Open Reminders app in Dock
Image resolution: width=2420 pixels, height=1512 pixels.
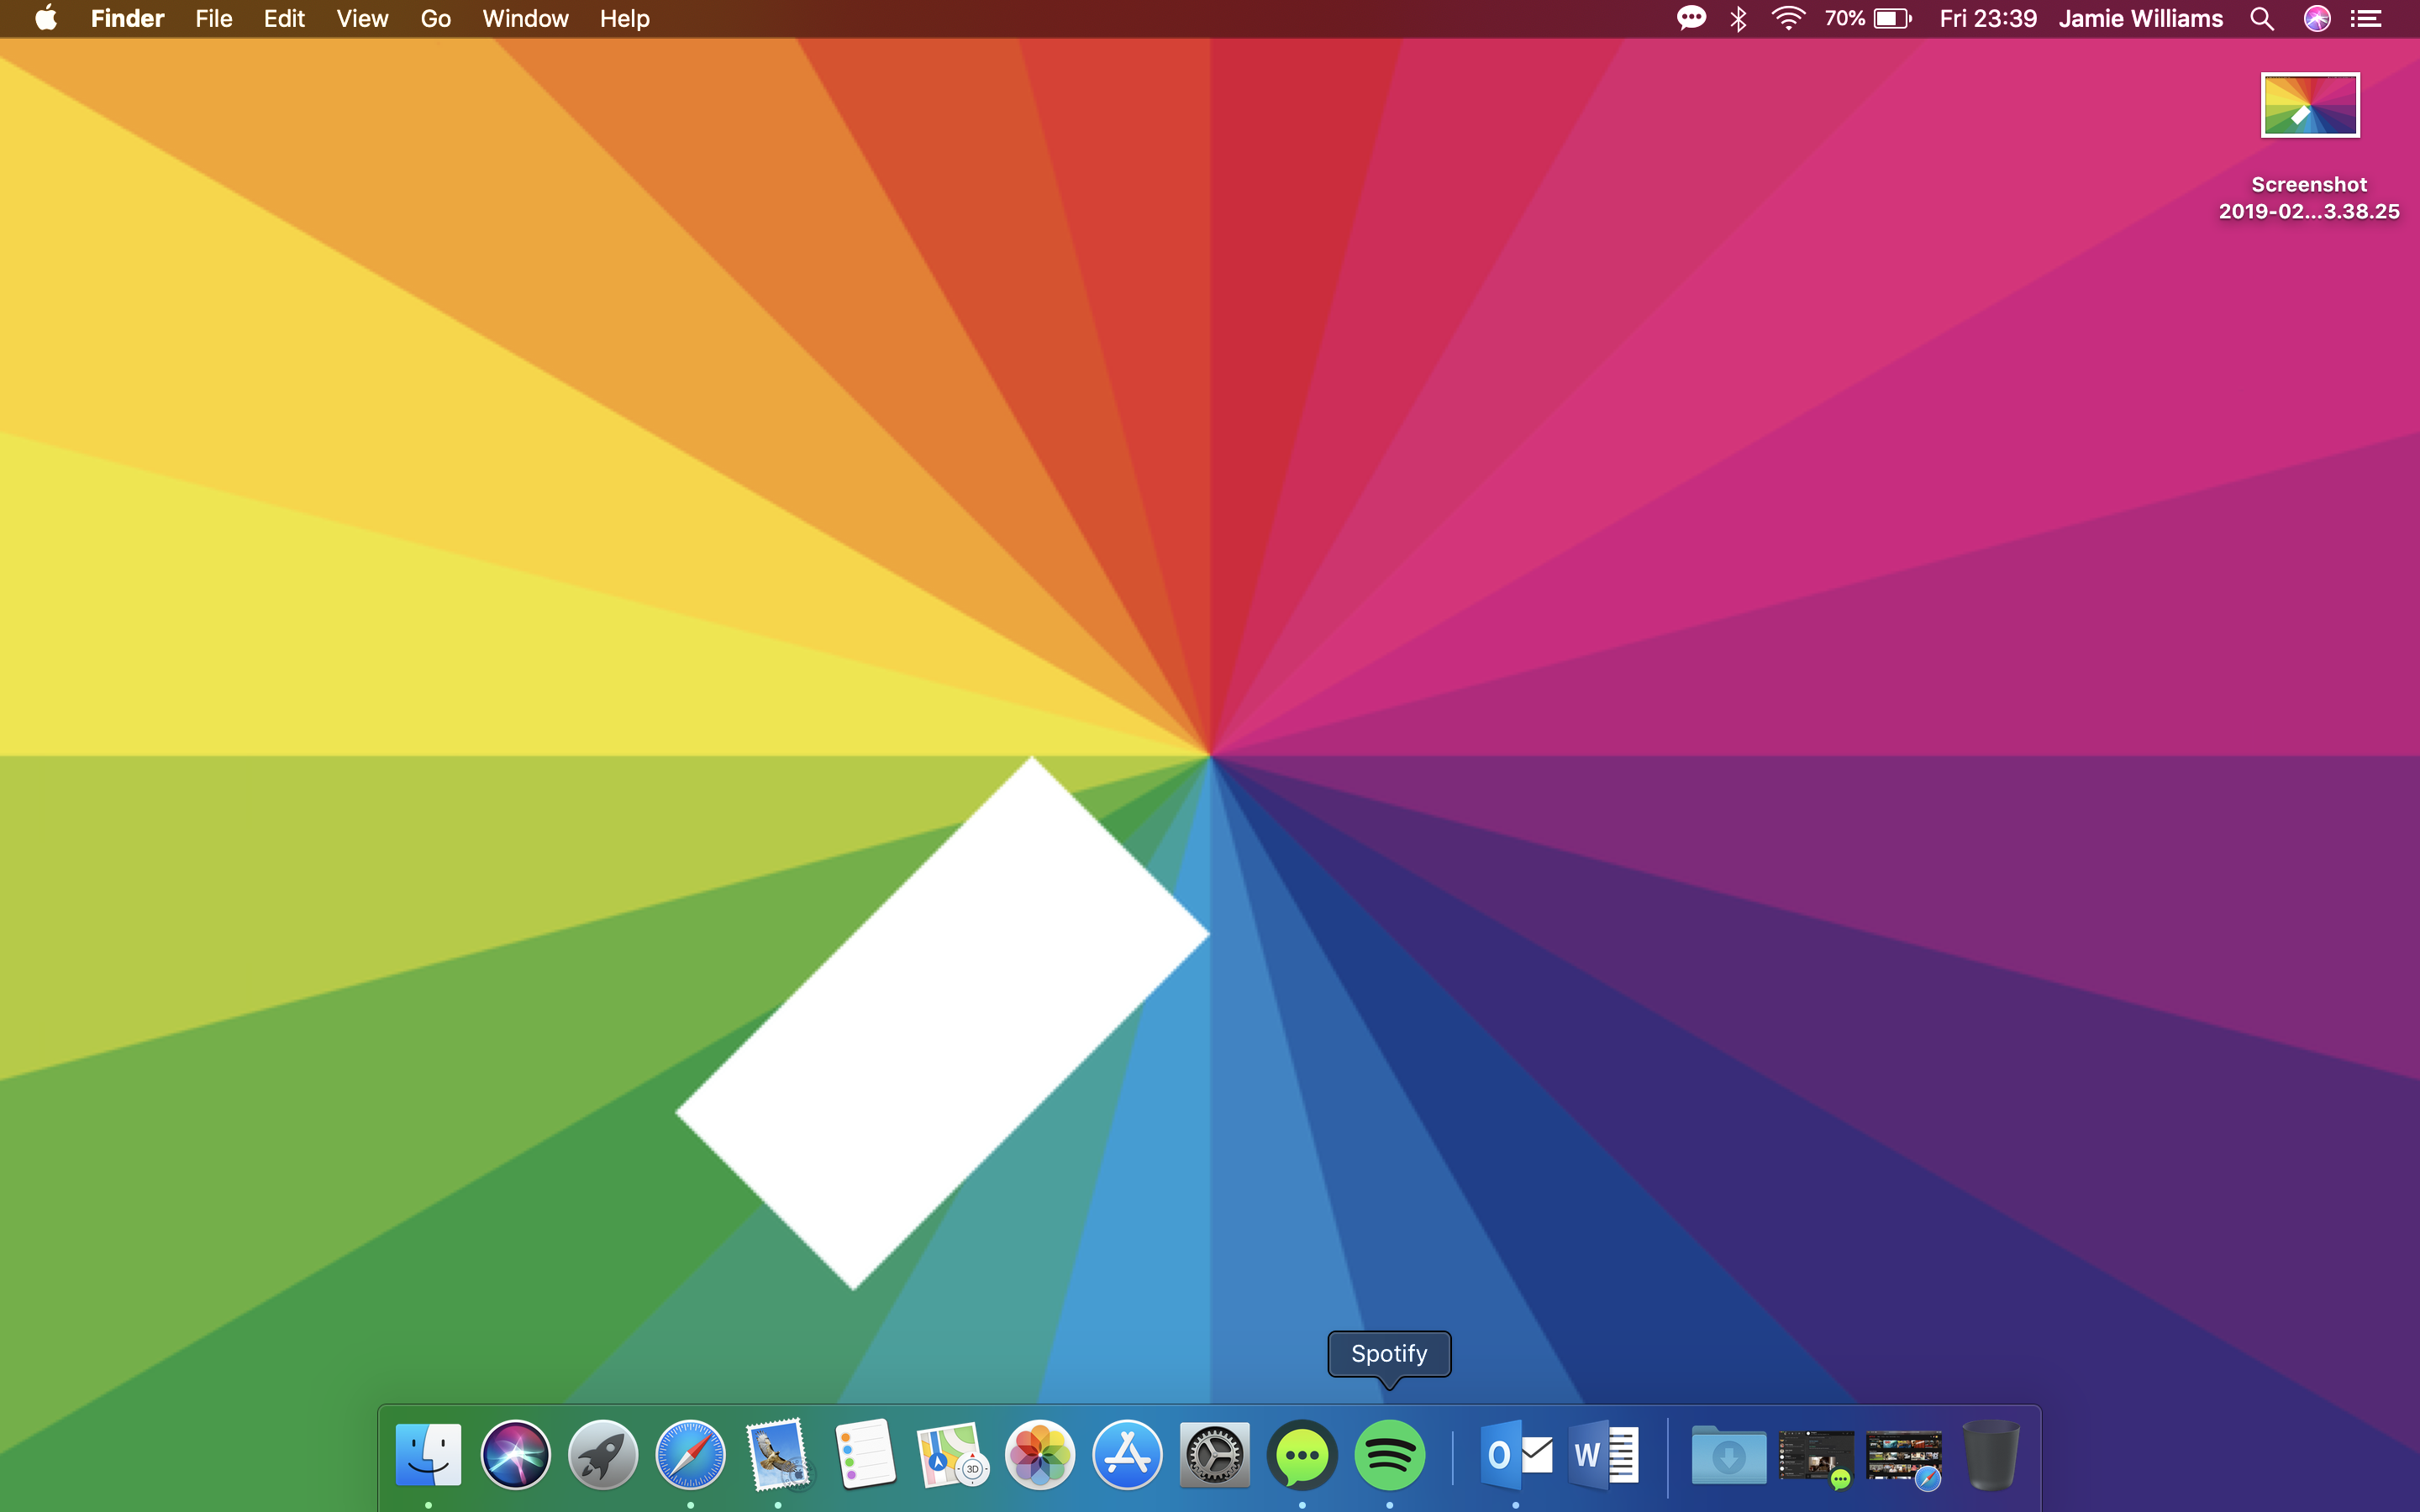(x=865, y=1454)
